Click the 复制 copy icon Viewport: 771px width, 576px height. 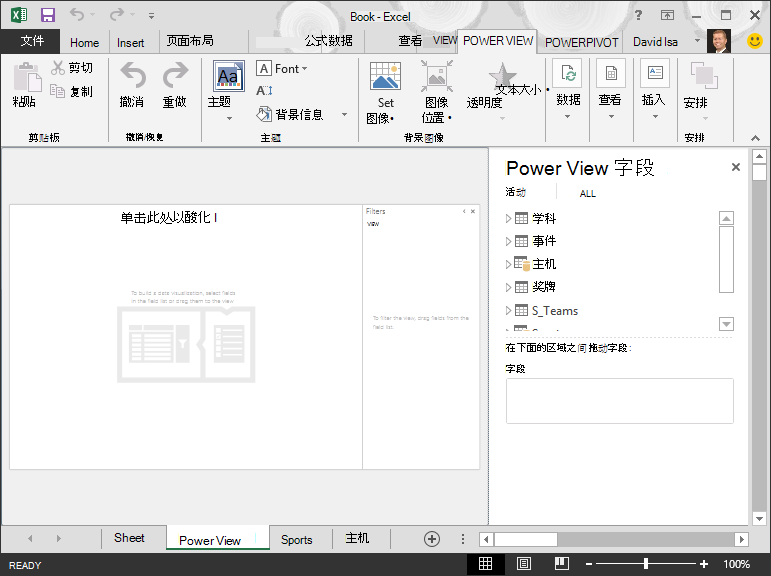pyautogui.click(x=58, y=91)
